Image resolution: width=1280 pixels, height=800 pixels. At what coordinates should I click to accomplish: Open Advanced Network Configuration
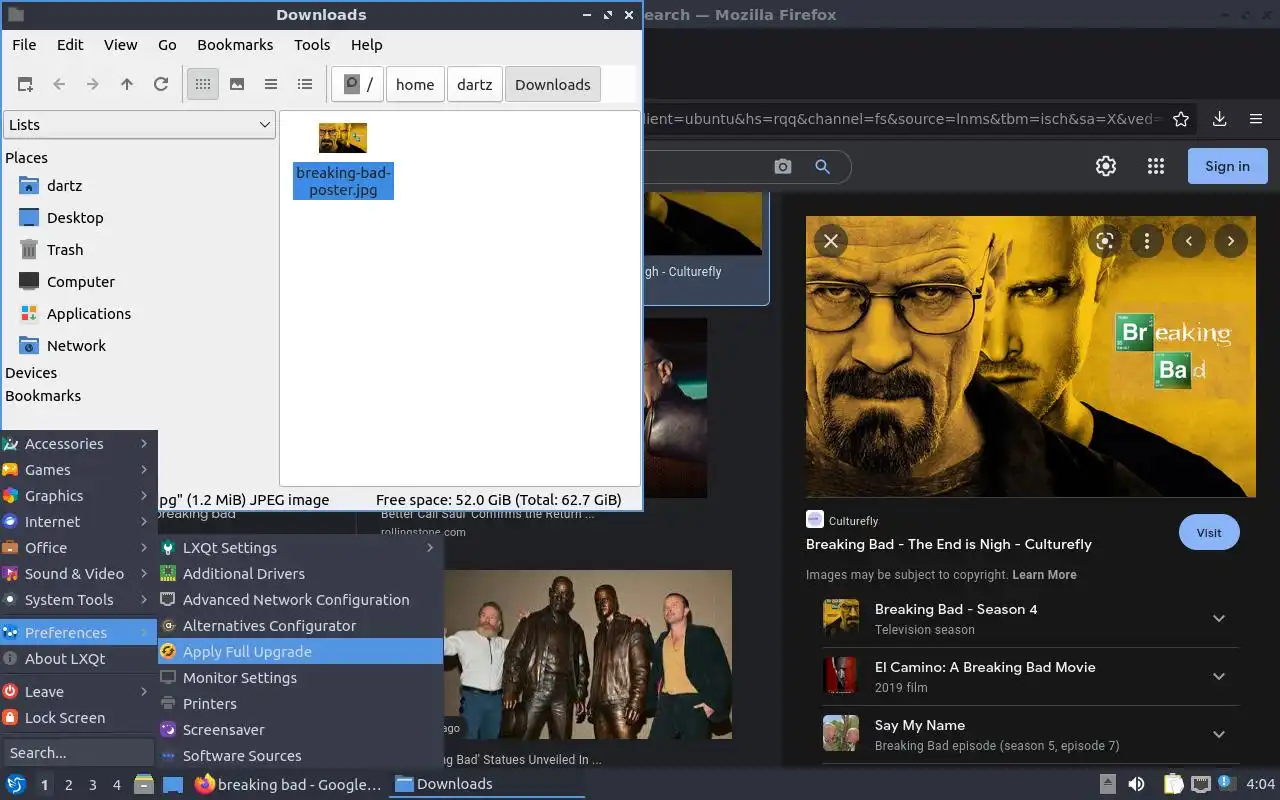[300, 600]
